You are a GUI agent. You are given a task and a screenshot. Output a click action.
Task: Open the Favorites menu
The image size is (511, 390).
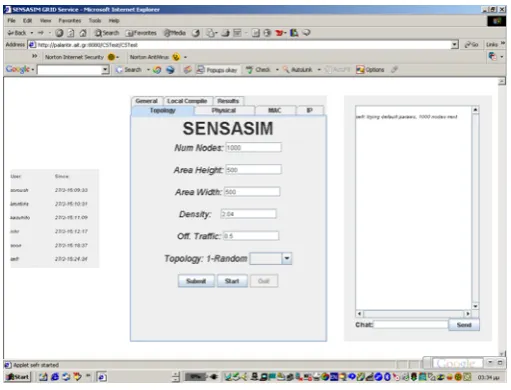coord(70,21)
